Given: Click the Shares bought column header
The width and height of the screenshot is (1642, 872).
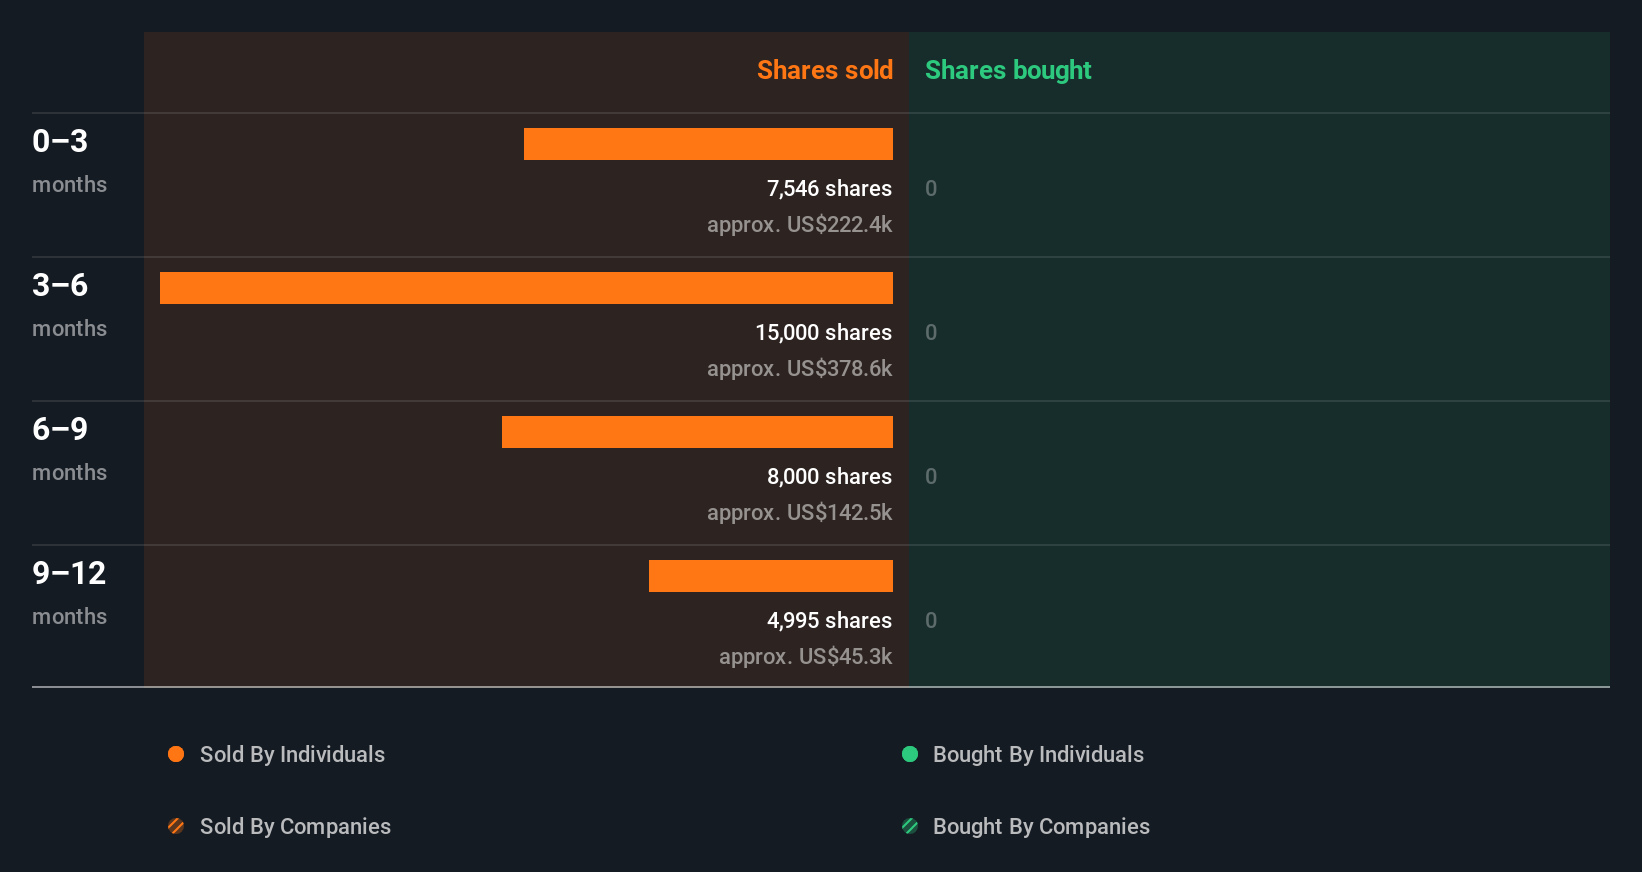Looking at the screenshot, I should (1008, 70).
